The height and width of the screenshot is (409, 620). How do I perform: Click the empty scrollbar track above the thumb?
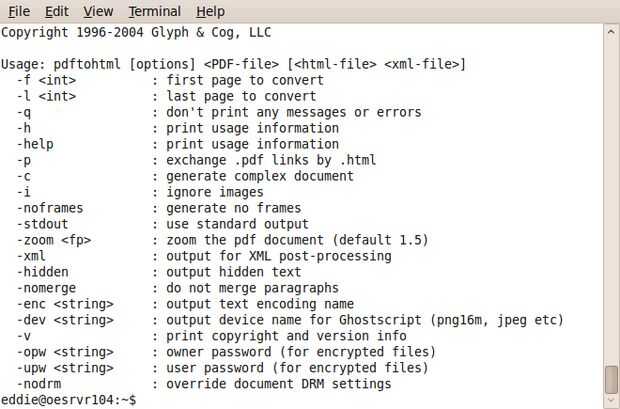click(x=611, y=200)
